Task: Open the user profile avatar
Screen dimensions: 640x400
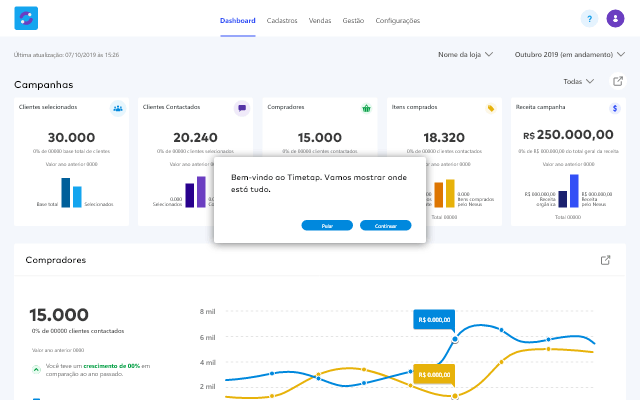Action: coord(615,19)
